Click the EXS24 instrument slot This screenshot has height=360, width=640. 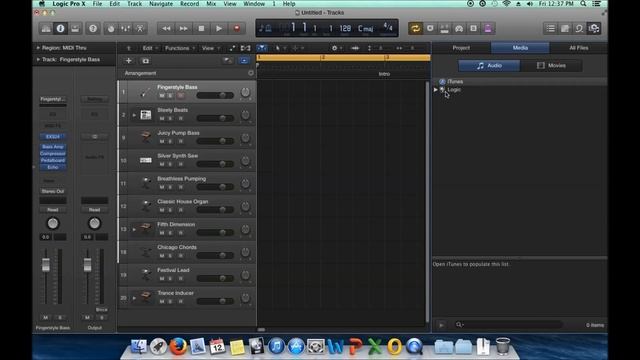53,136
